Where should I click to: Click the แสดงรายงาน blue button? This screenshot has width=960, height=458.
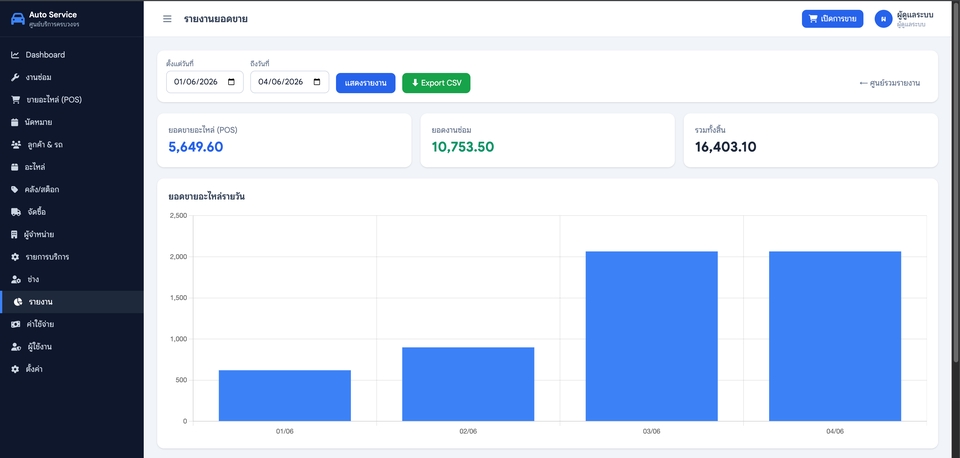point(366,83)
